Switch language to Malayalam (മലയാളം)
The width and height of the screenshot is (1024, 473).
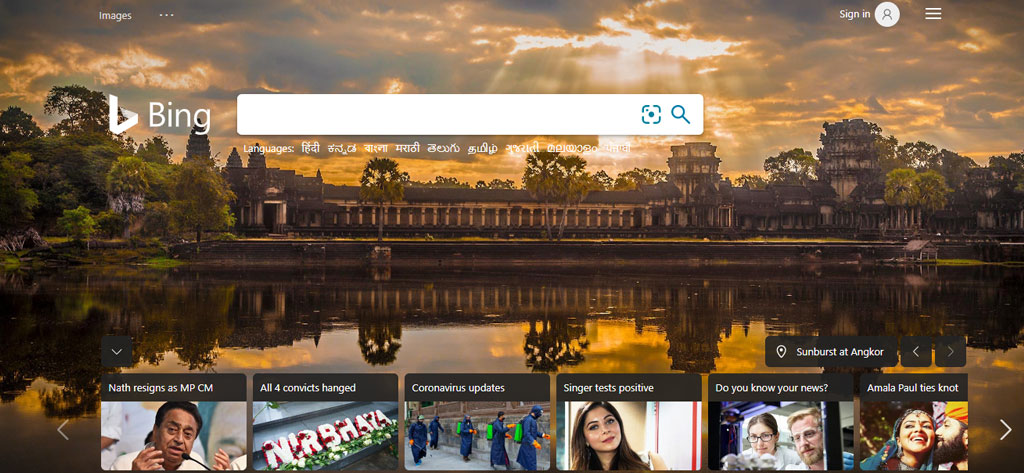click(572, 148)
